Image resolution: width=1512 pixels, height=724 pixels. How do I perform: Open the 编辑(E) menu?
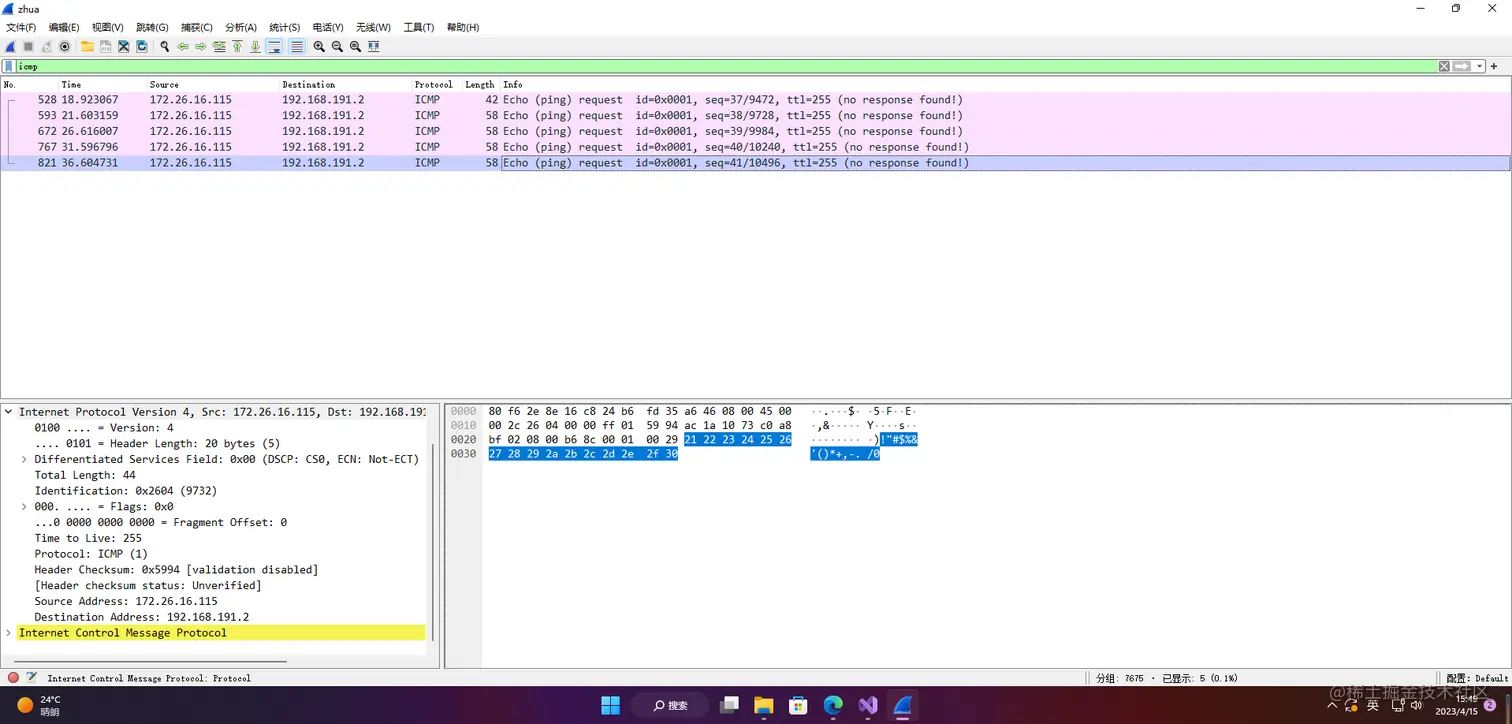pos(64,27)
